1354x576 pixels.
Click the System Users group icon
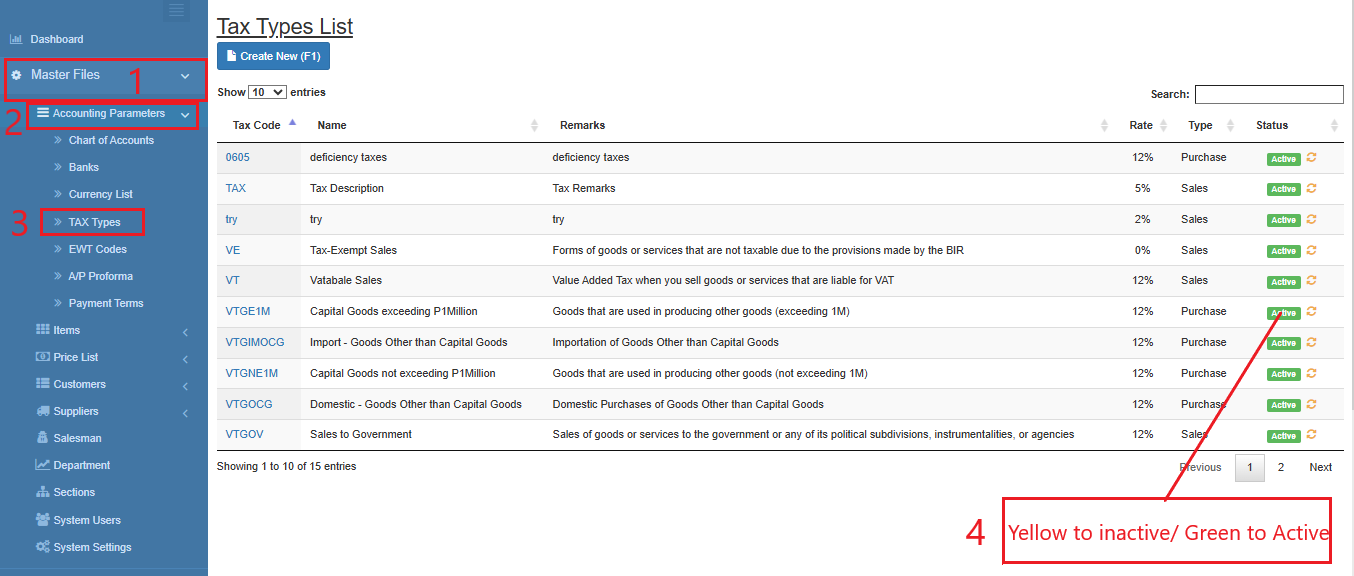pyautogui.click(x=43, y=520)
